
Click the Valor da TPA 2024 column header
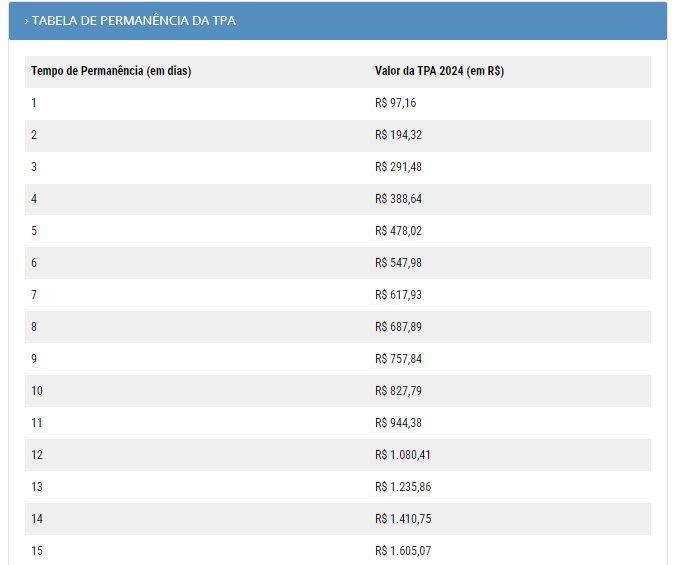[439, 71]
